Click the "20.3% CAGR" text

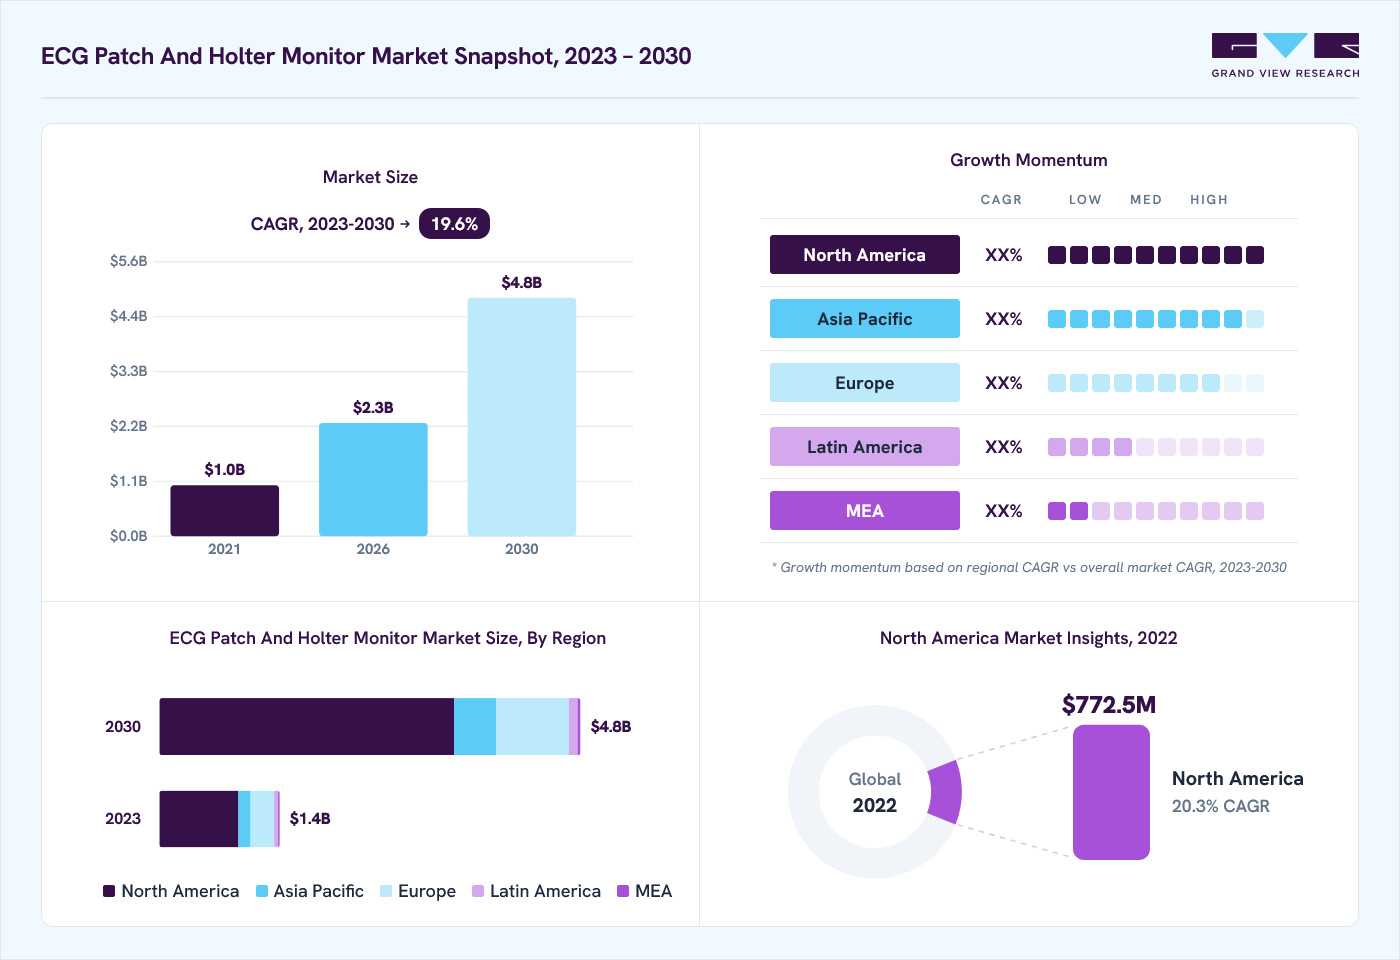(1221, 806)
